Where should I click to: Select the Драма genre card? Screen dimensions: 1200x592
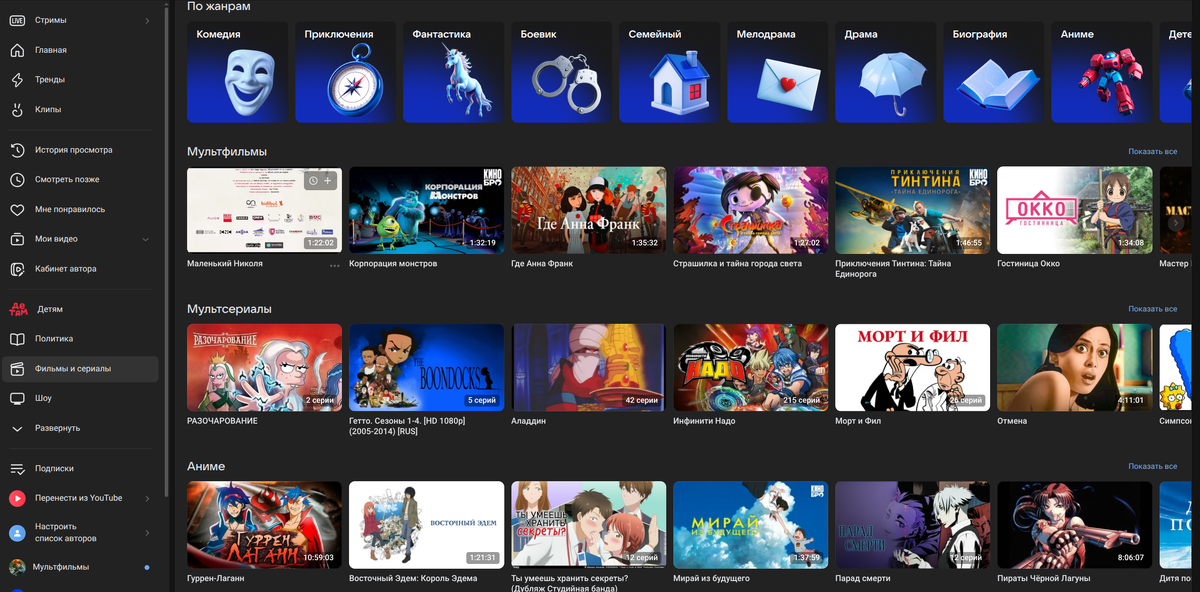point(885,72)
